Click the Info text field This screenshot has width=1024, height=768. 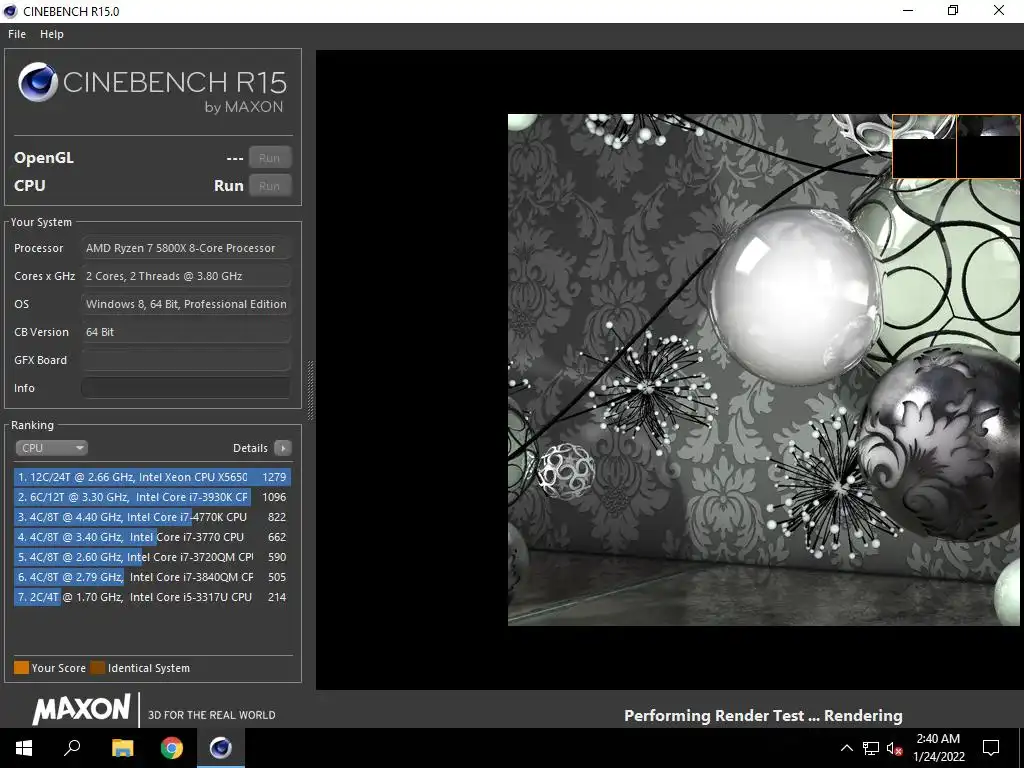coord(186,388)
